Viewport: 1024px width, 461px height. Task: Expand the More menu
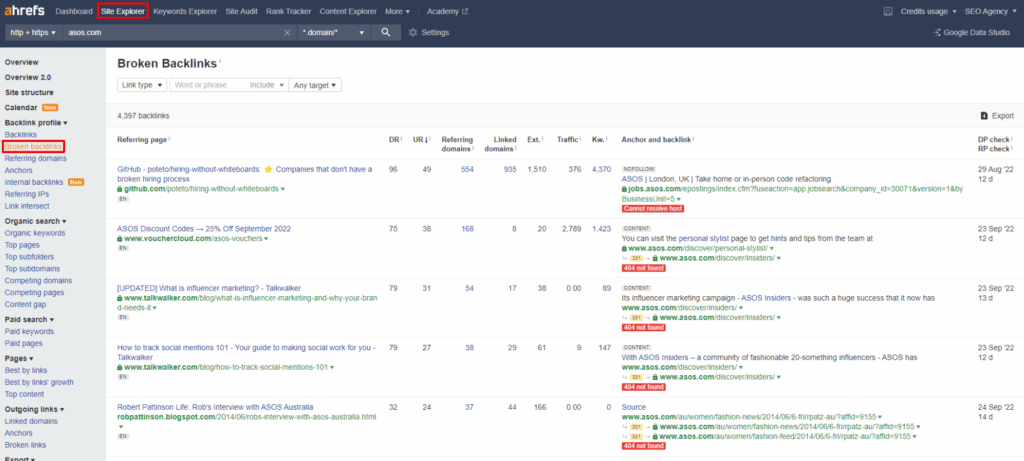[398, 11]
